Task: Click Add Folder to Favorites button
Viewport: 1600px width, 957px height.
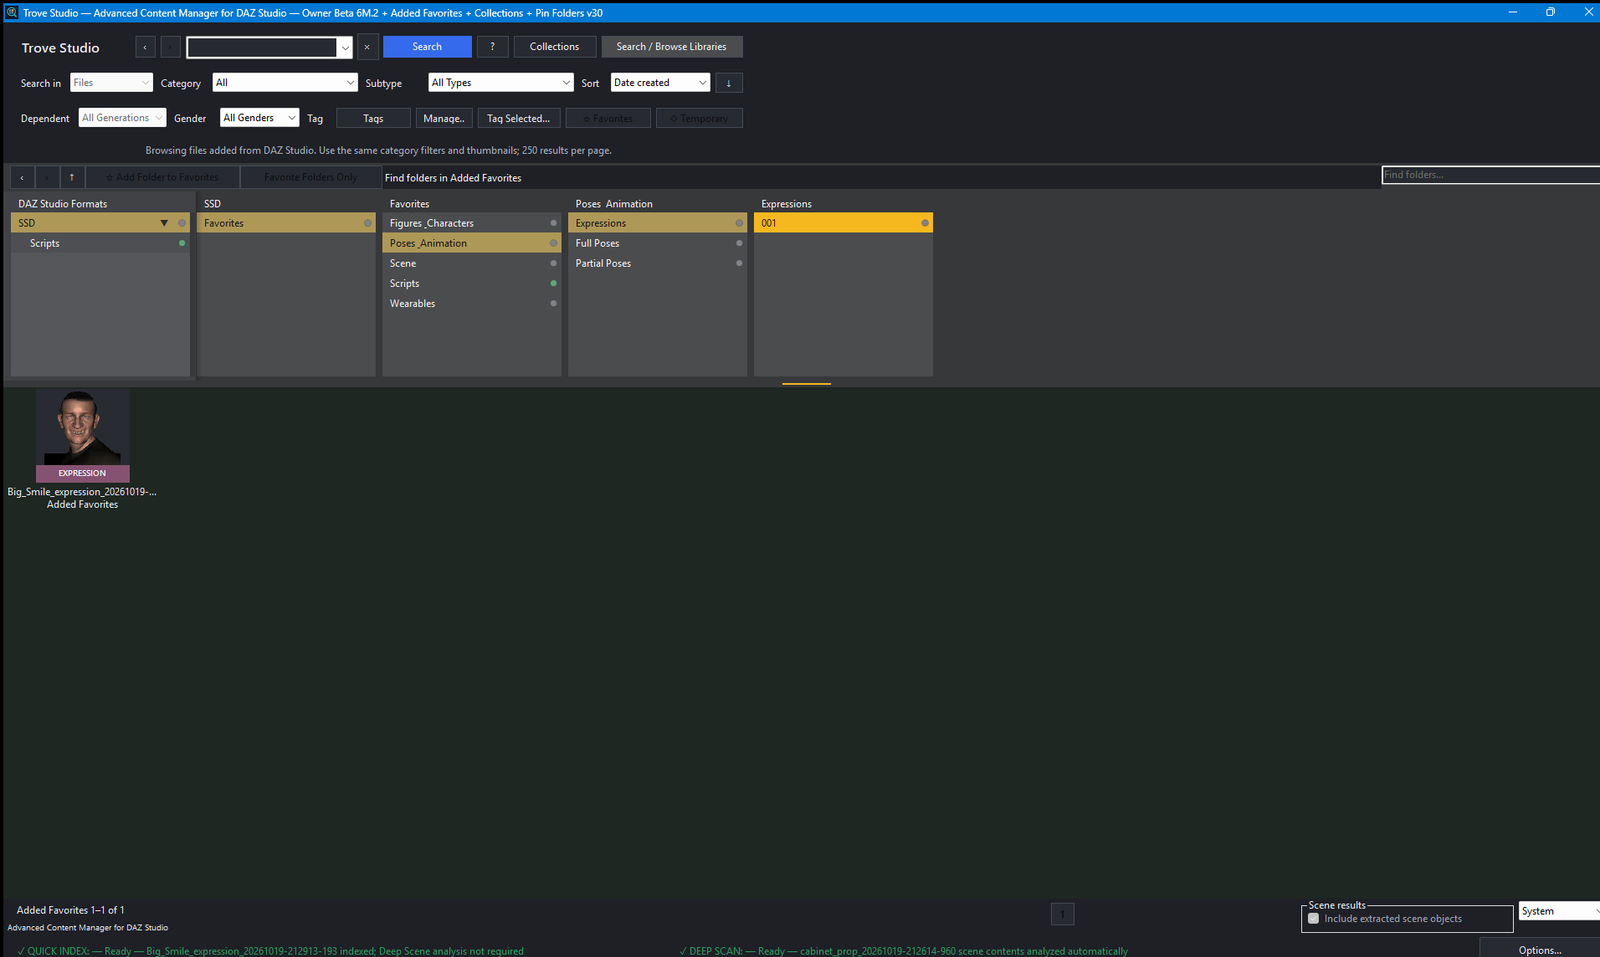Action: pos(162,177)
